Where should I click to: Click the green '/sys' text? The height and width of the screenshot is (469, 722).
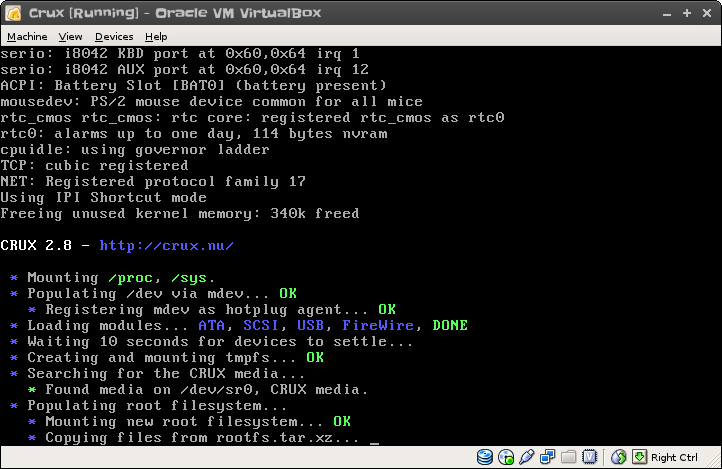tap(189, 278)
